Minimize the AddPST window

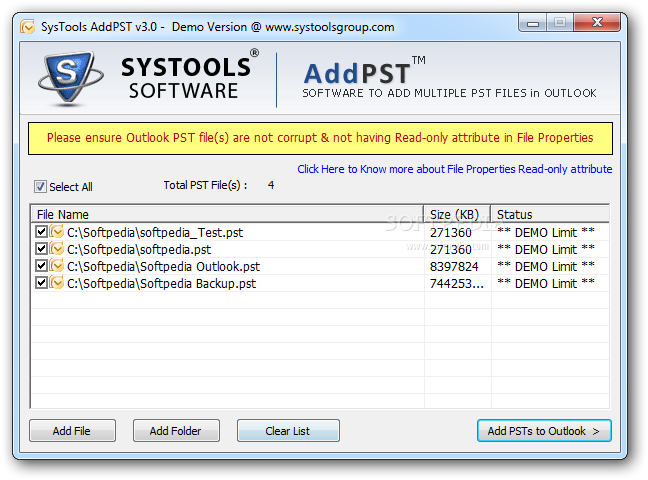[x=533, y=23]
